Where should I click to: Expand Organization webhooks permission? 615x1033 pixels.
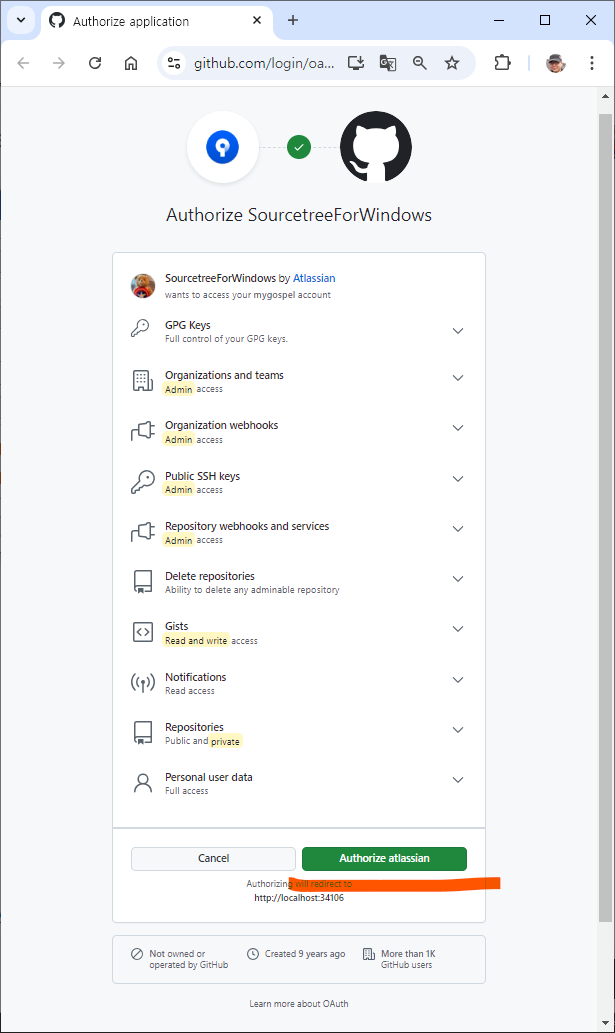[x=458, y=428]
